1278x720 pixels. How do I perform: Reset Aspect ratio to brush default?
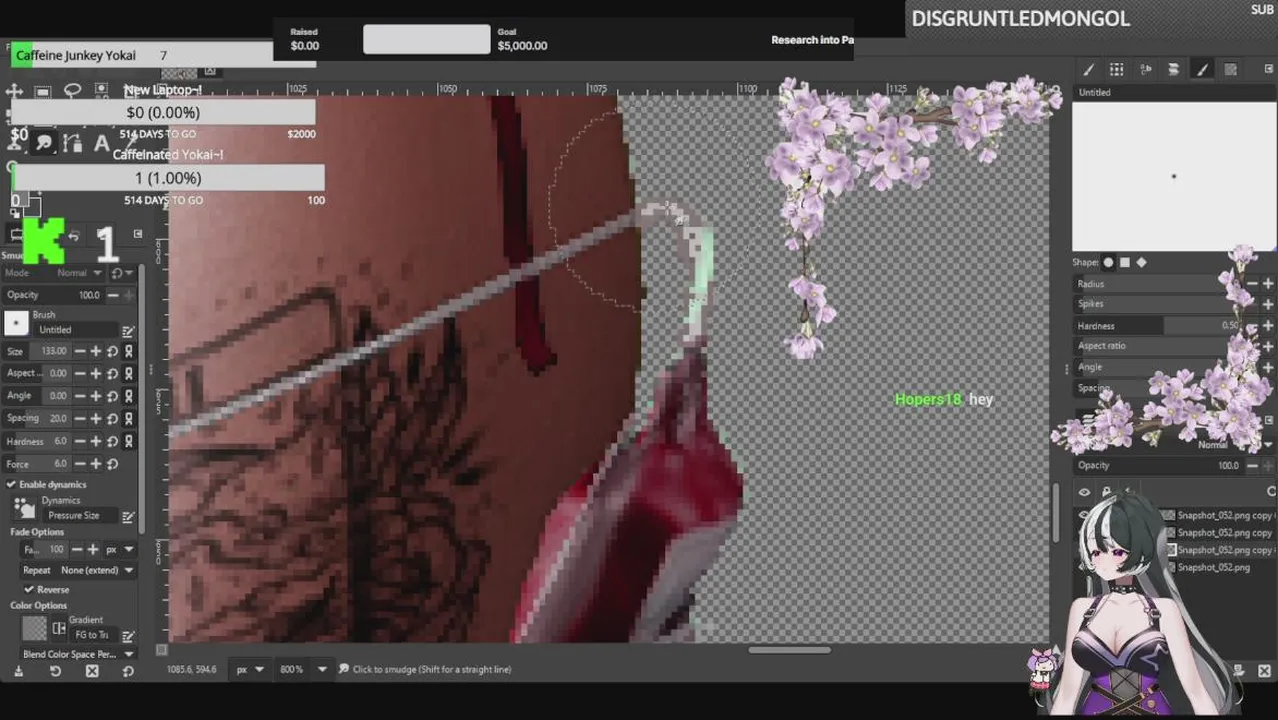(x=112, y=373)
